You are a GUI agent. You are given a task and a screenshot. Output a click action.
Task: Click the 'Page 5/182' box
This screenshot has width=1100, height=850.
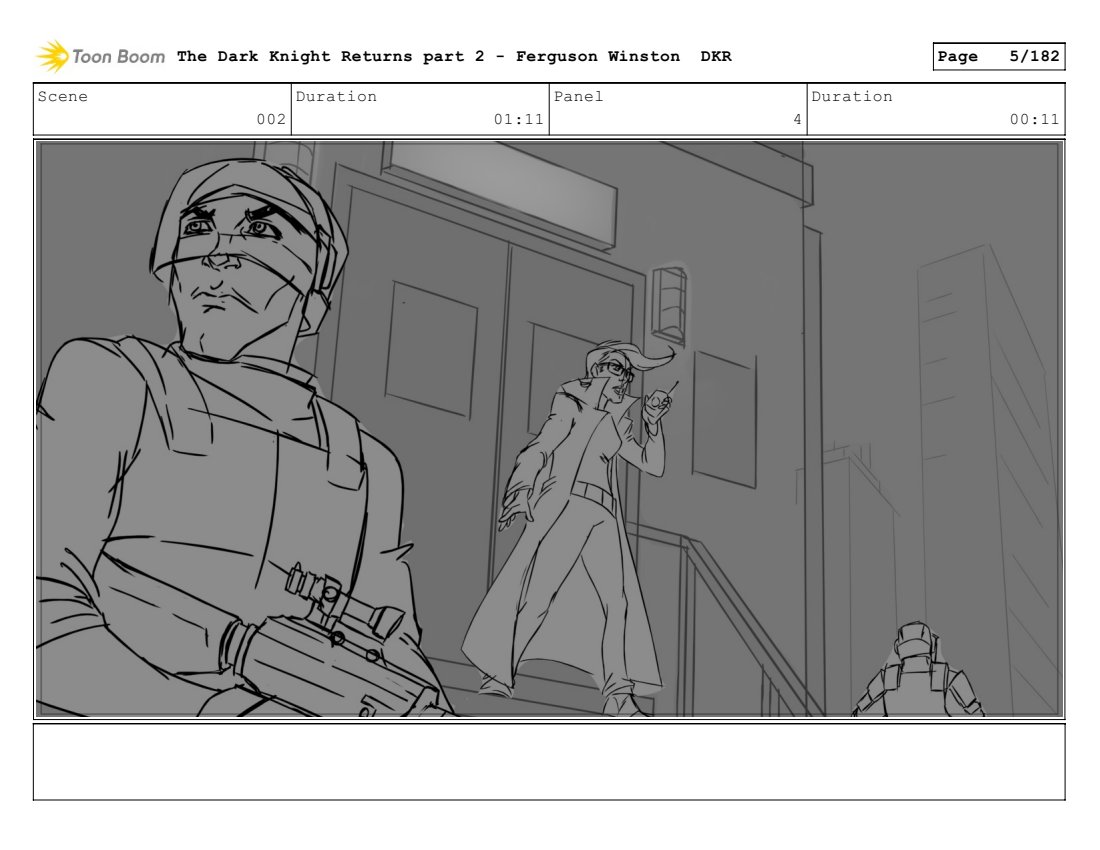click(999, 56)
